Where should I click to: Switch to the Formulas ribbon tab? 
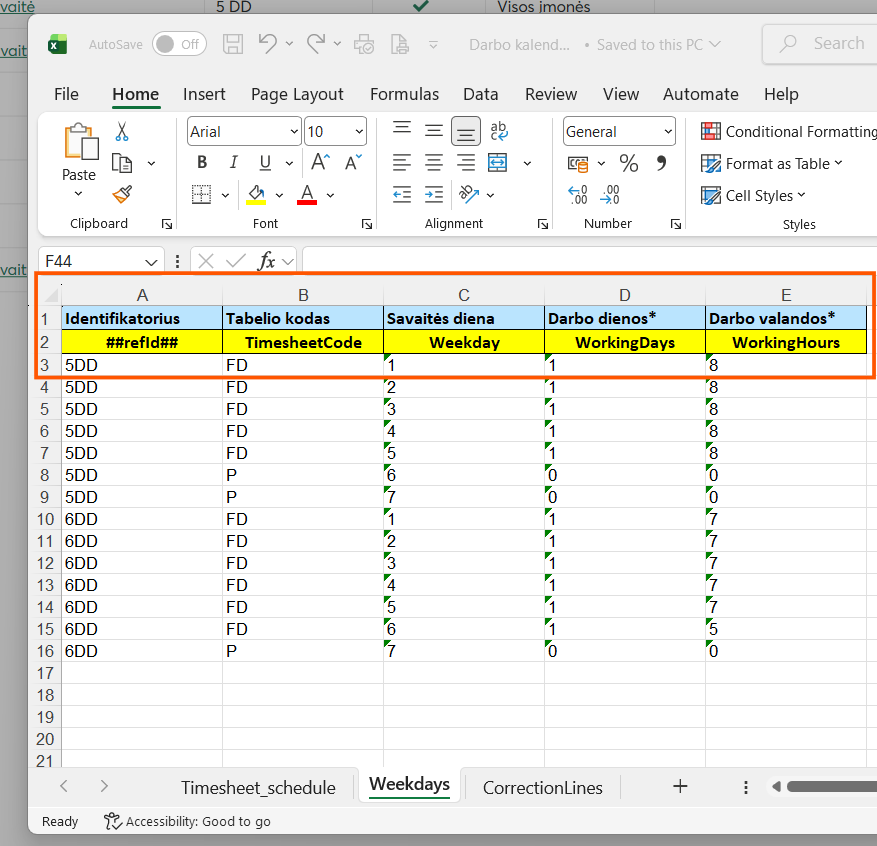click(404, 94)
